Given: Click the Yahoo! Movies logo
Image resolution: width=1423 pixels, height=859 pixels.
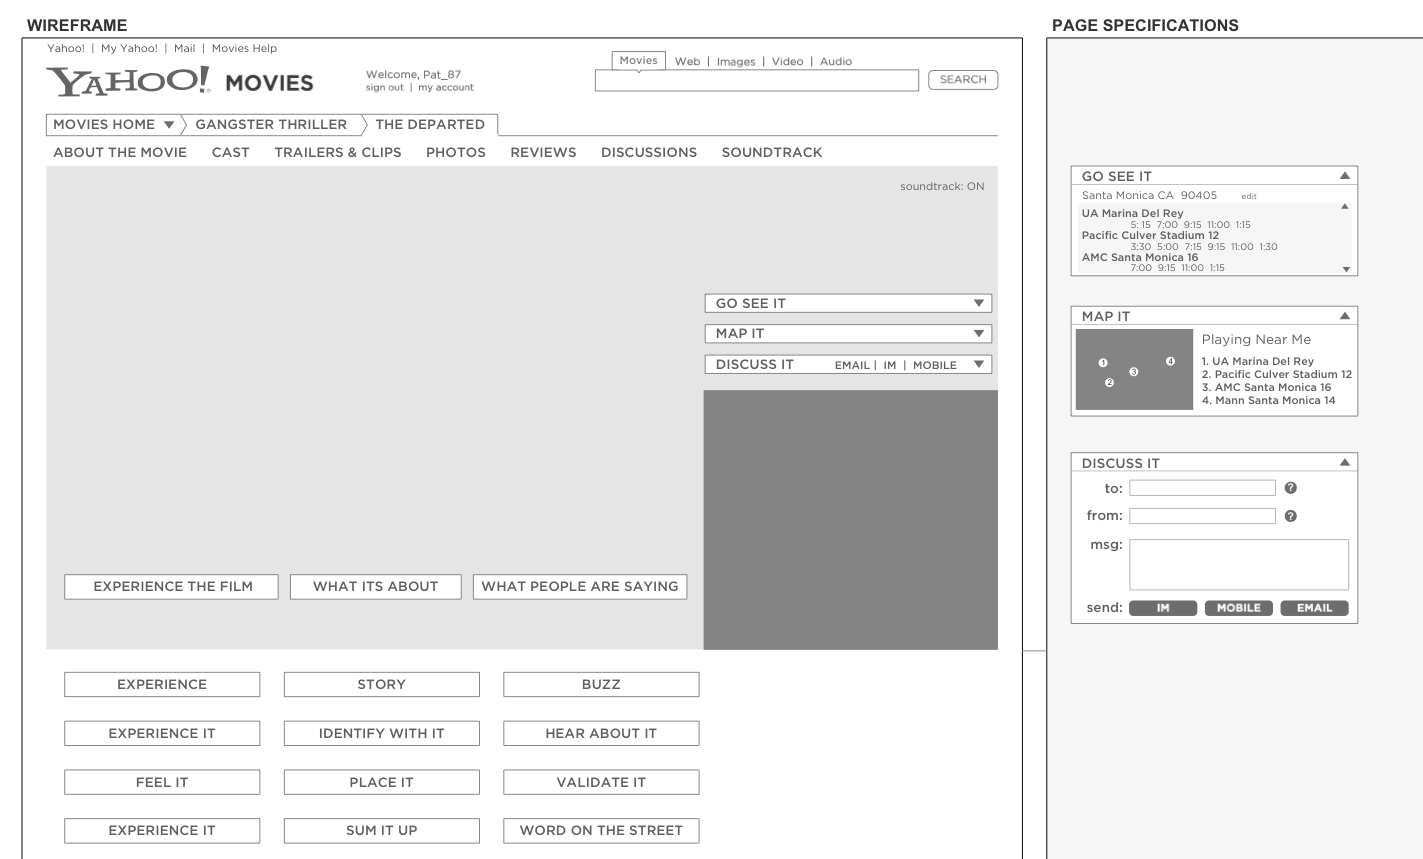Looking at the screenshot, I should coord(180,82).
